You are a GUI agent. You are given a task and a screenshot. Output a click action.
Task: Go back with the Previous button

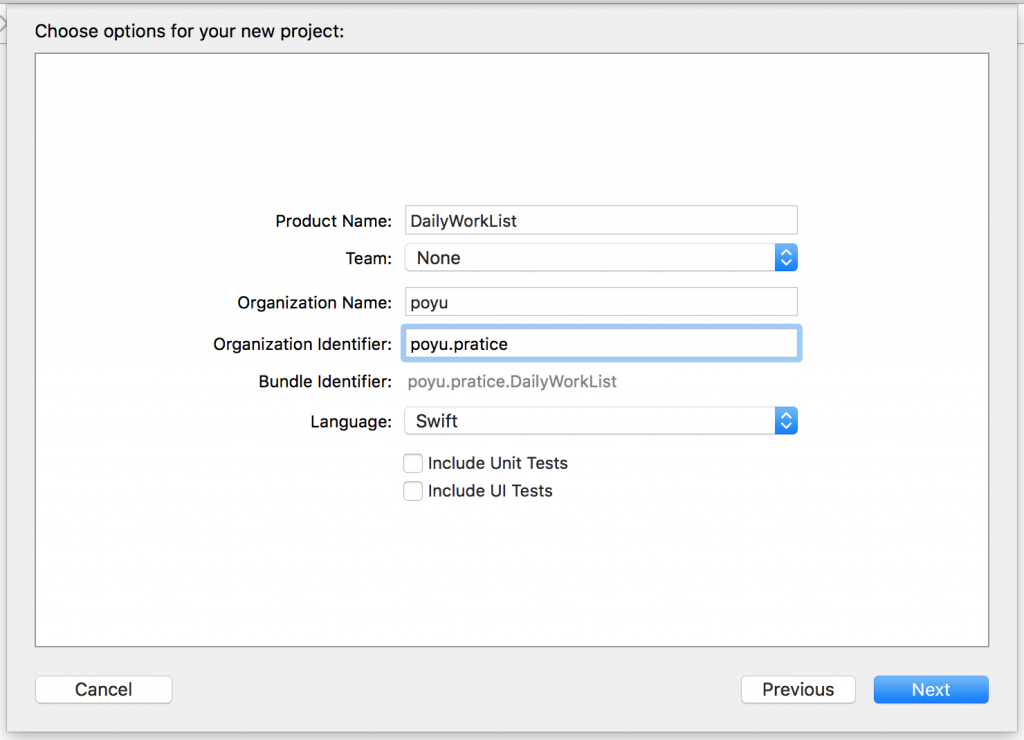798,689
